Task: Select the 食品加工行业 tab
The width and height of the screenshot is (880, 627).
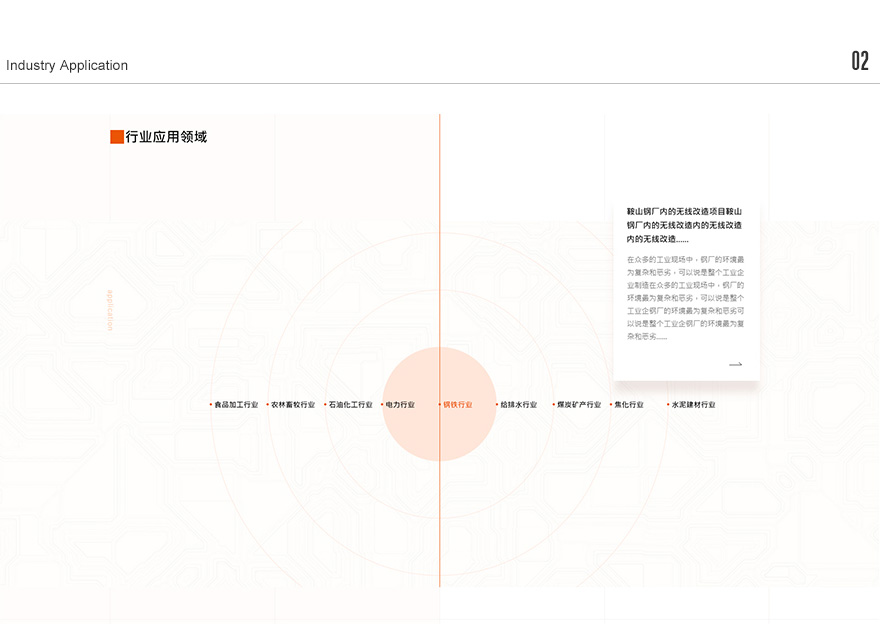Action: point(236,405)
